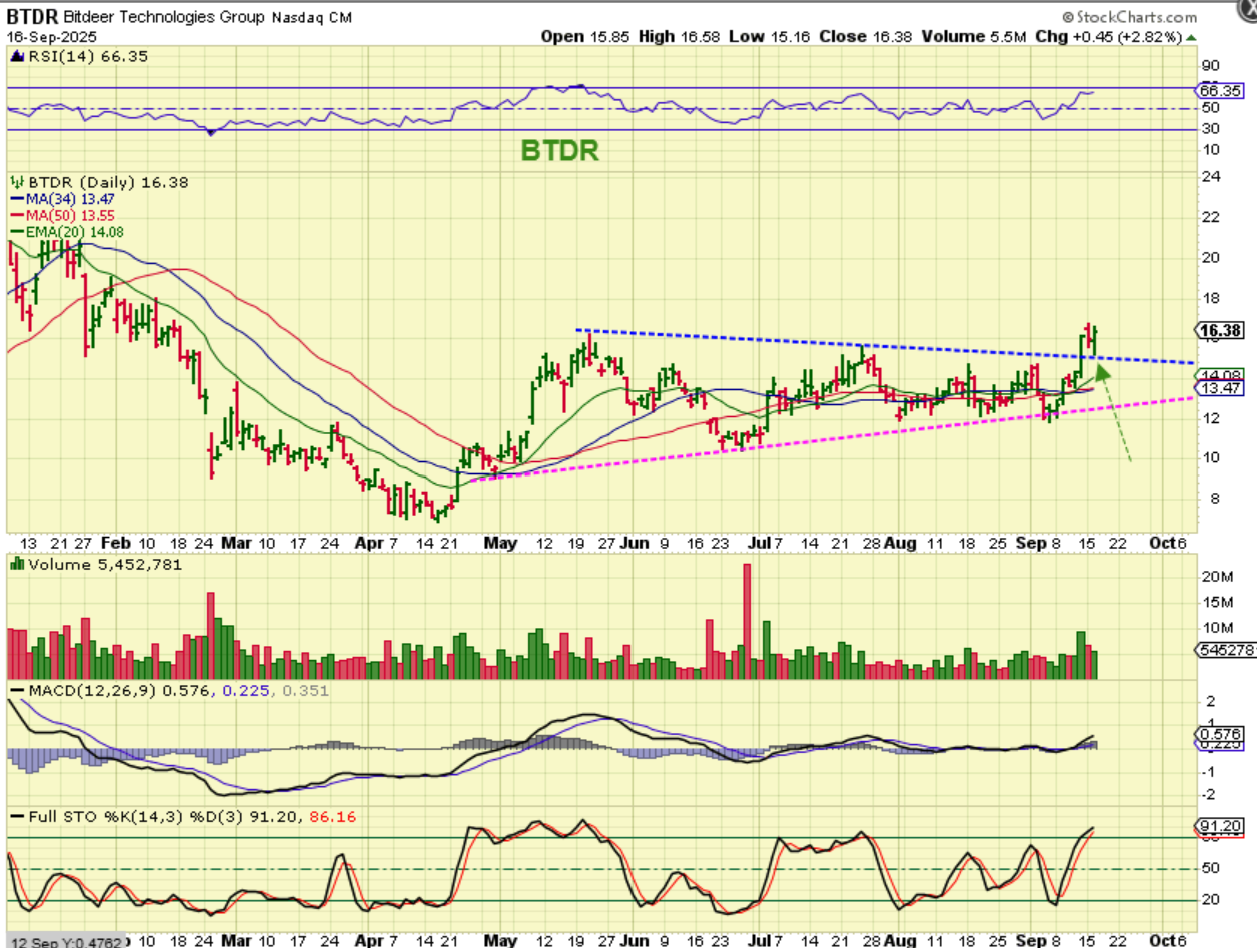Click the Low 15.16 value
The width and height of the screenshot is (1257, 948).
[768, 36]
